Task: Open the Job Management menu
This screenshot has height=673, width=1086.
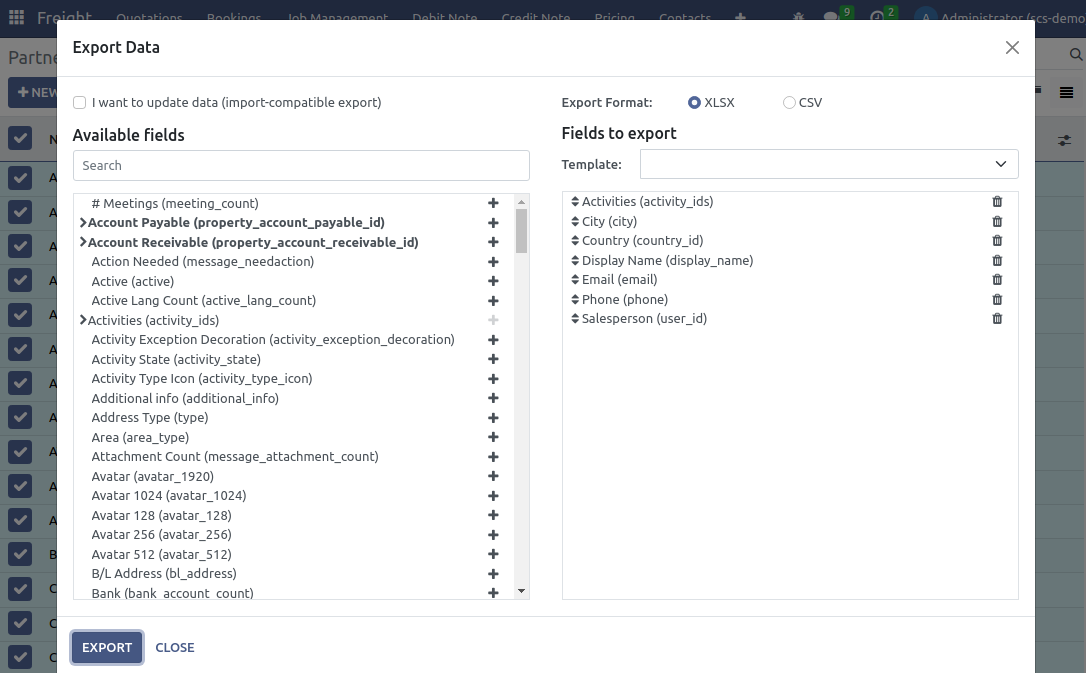Action: pos(337,18)
